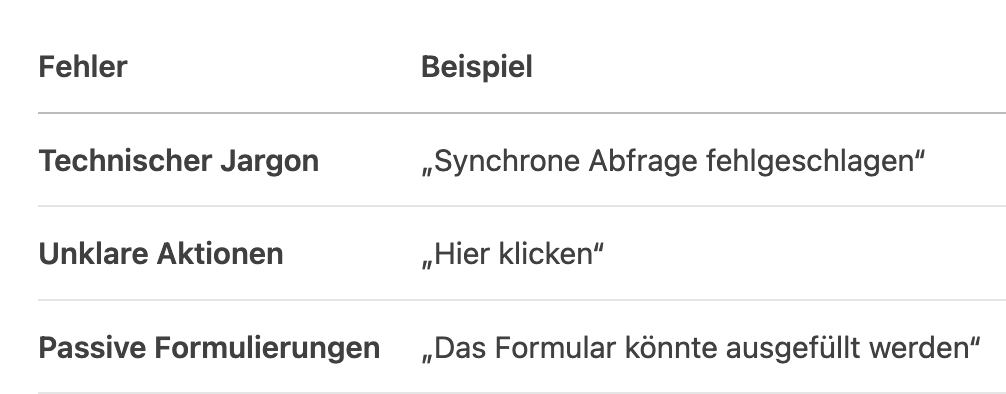This screenshot has width=1006, height=394.
Task: Click the word Jargon in the first row
Action: (269, 161)
